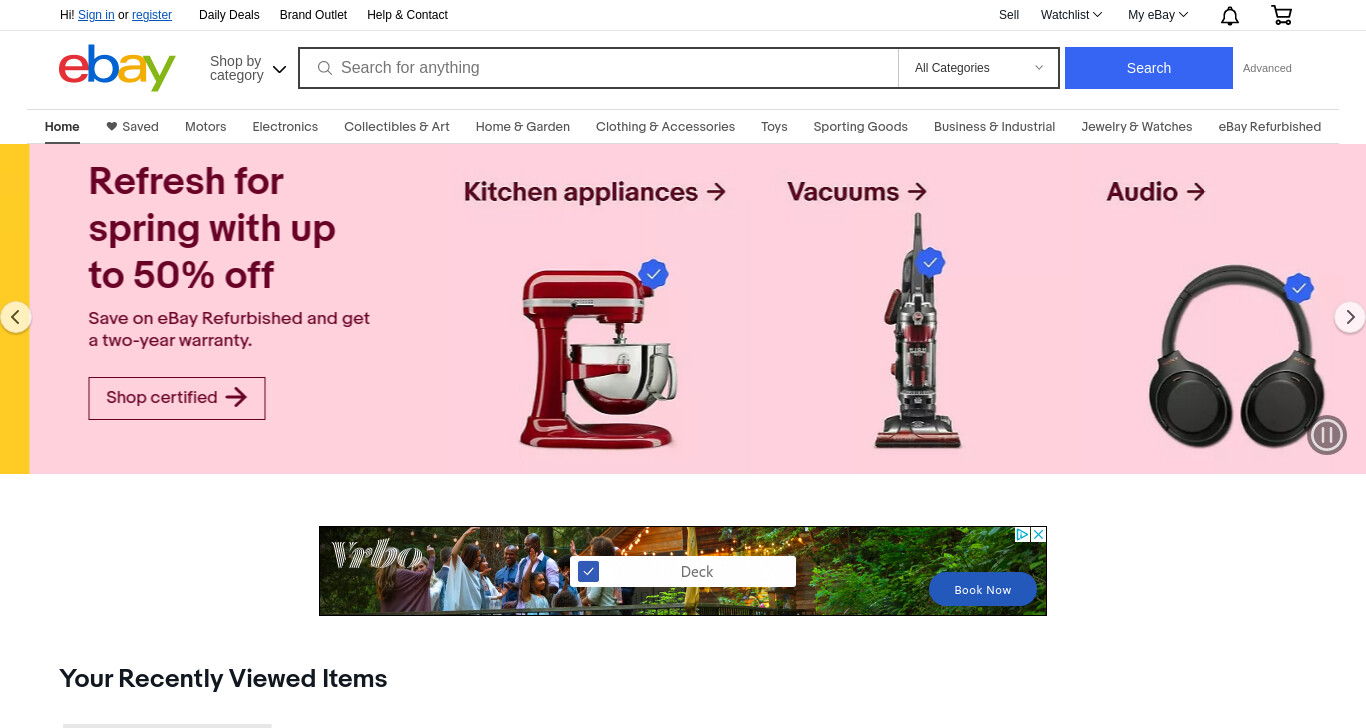This screenshot has width=1366, height=728.
Task: Open the shopping cart icon
Action: click(1281, 15)
